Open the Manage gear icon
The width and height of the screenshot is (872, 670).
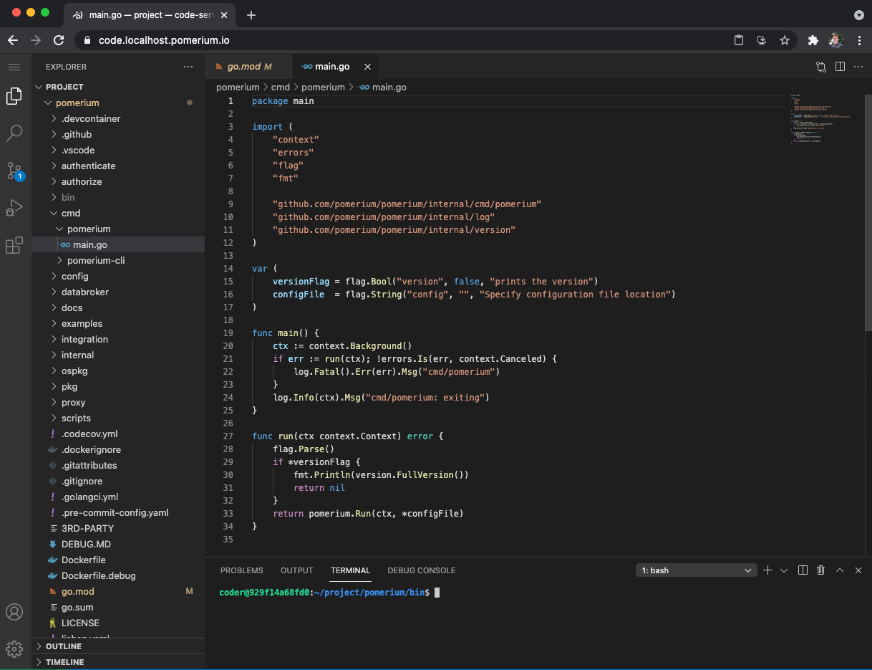point(14,648)
